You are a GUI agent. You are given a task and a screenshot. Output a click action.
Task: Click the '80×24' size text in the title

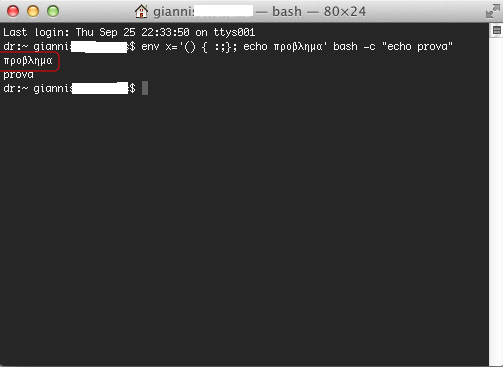coord(345,12)
